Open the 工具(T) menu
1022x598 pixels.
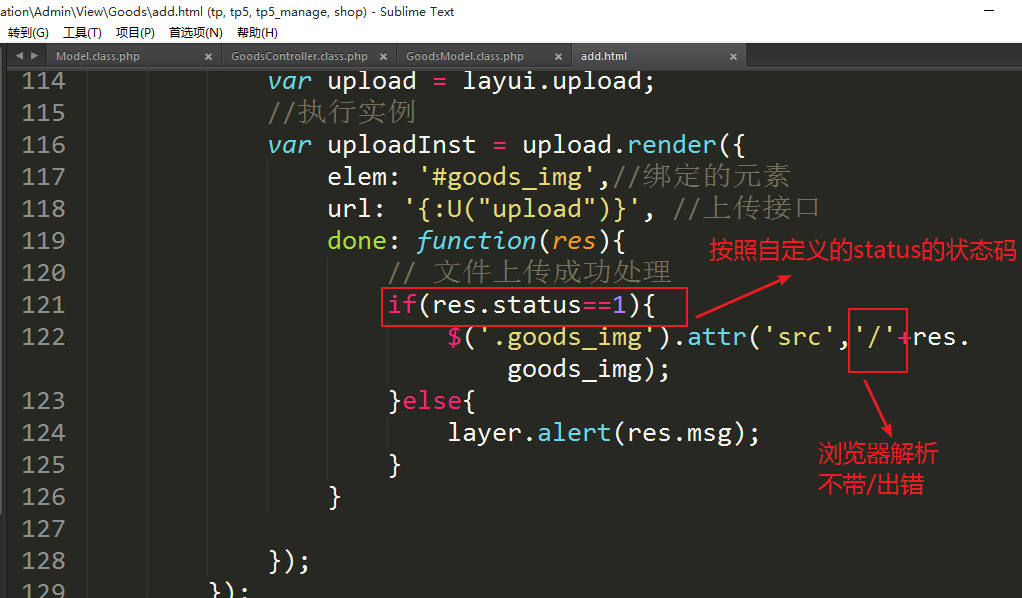[x=82, y=33]
